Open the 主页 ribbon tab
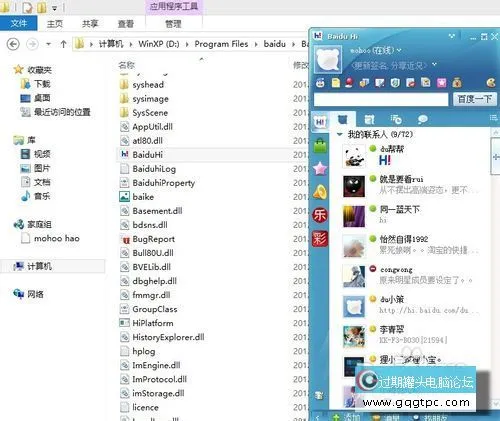500x421 pixels. 55,24
